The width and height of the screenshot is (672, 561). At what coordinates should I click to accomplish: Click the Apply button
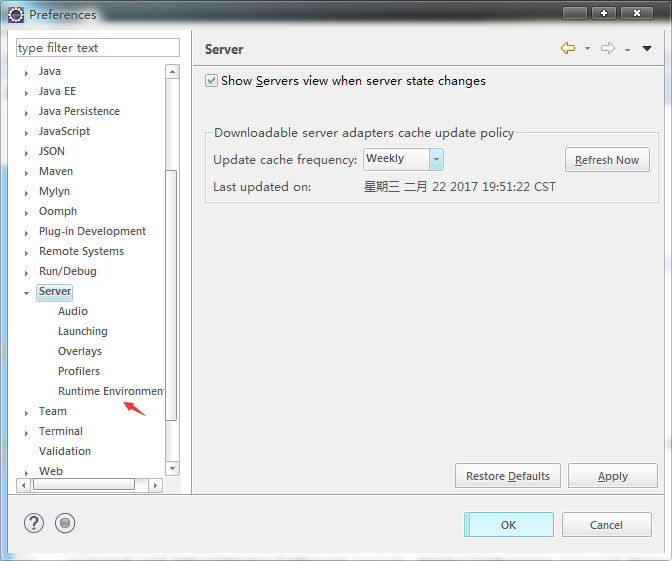(613, 476)
